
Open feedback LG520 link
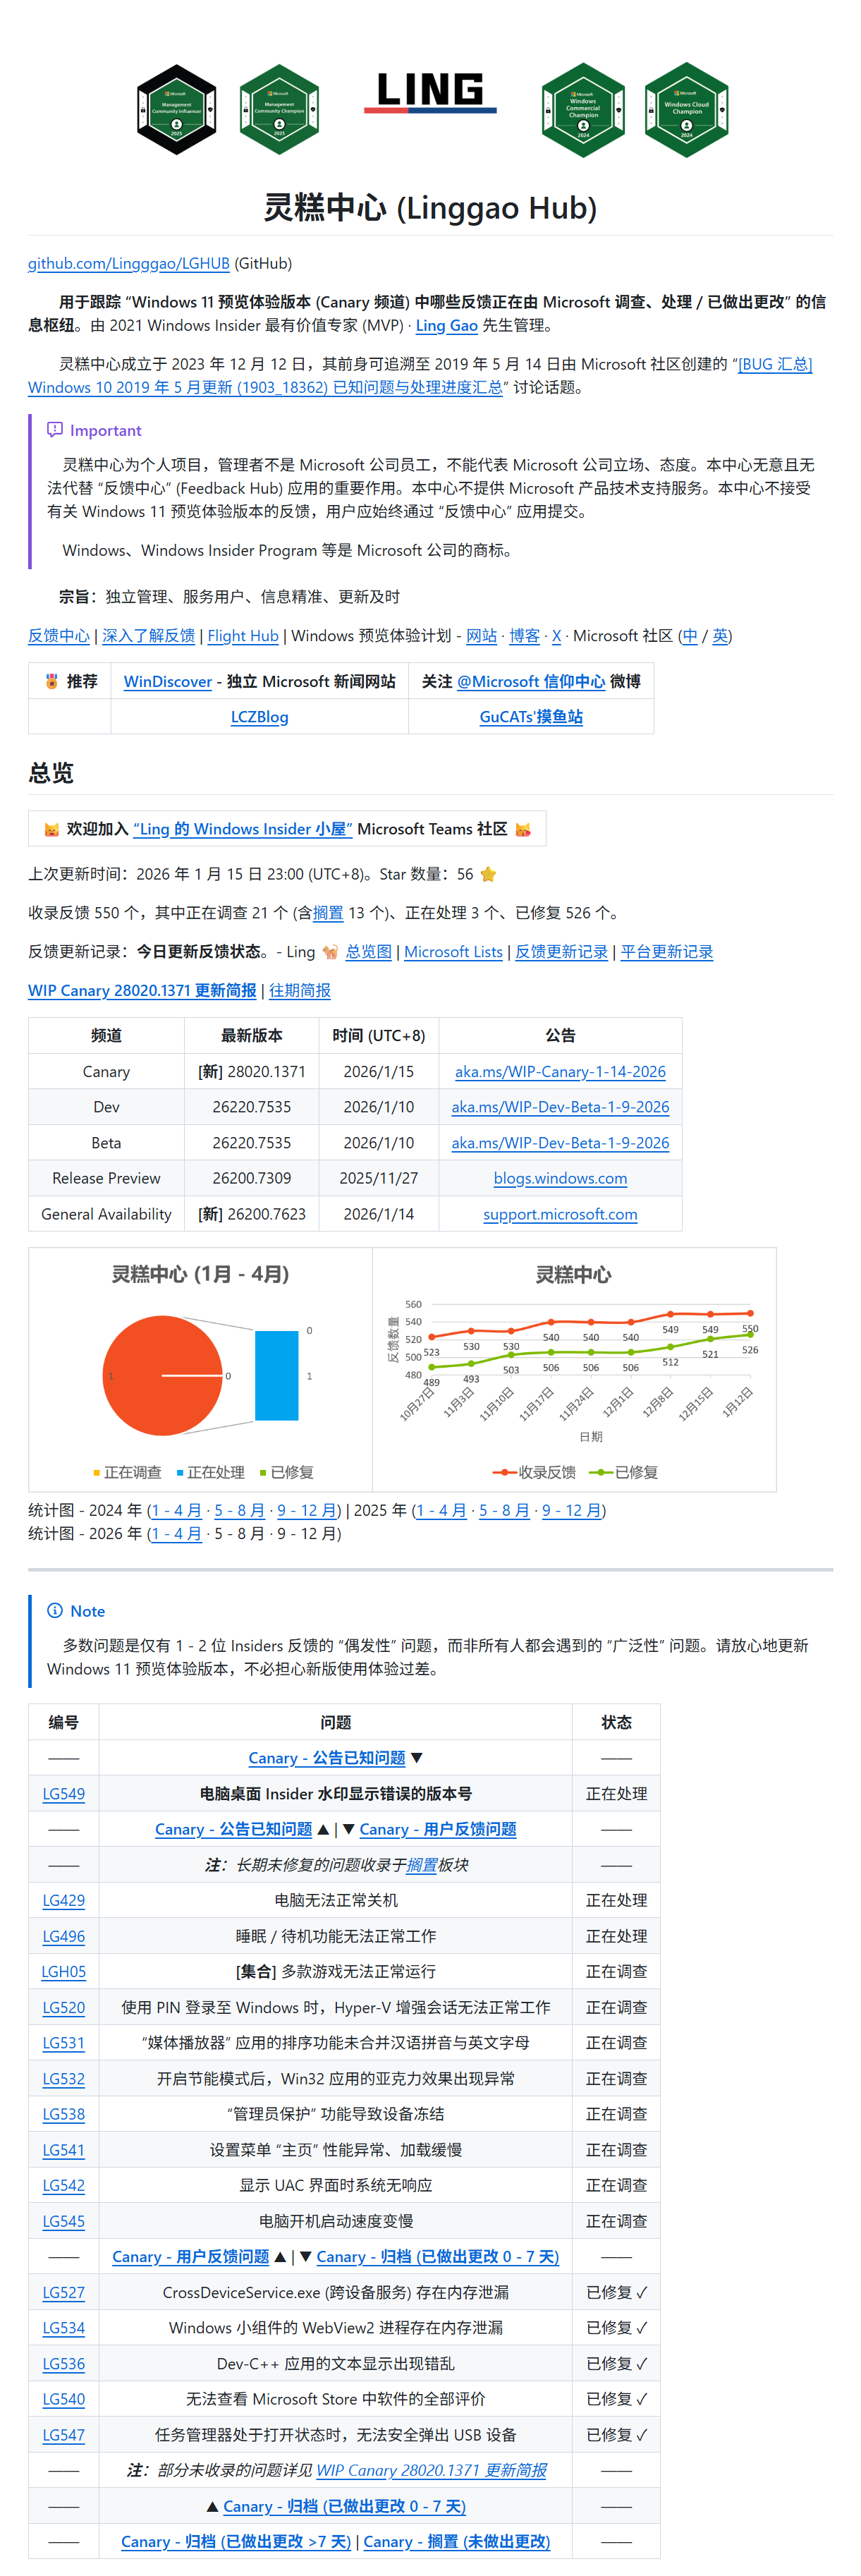coord(63,2007)
